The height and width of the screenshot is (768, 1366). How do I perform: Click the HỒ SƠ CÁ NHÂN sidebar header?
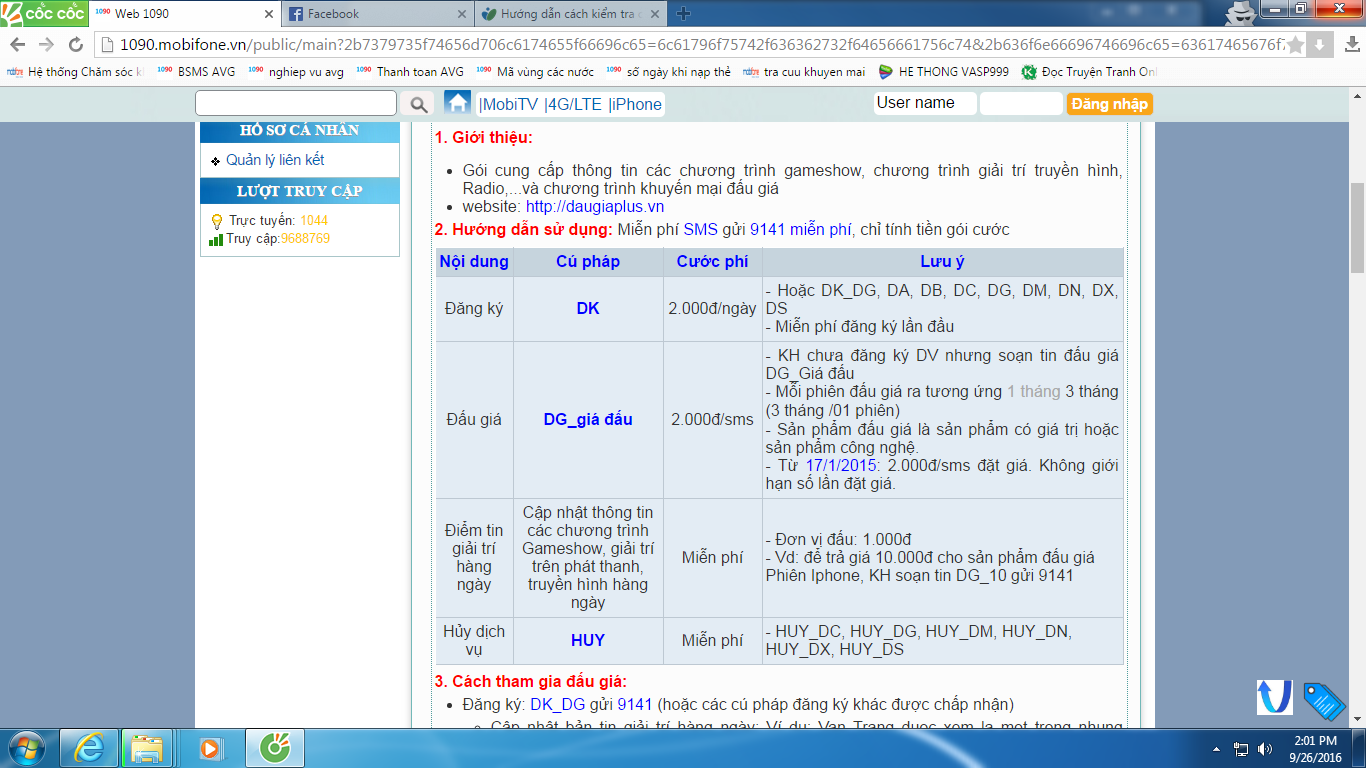(x=300, y=130)
